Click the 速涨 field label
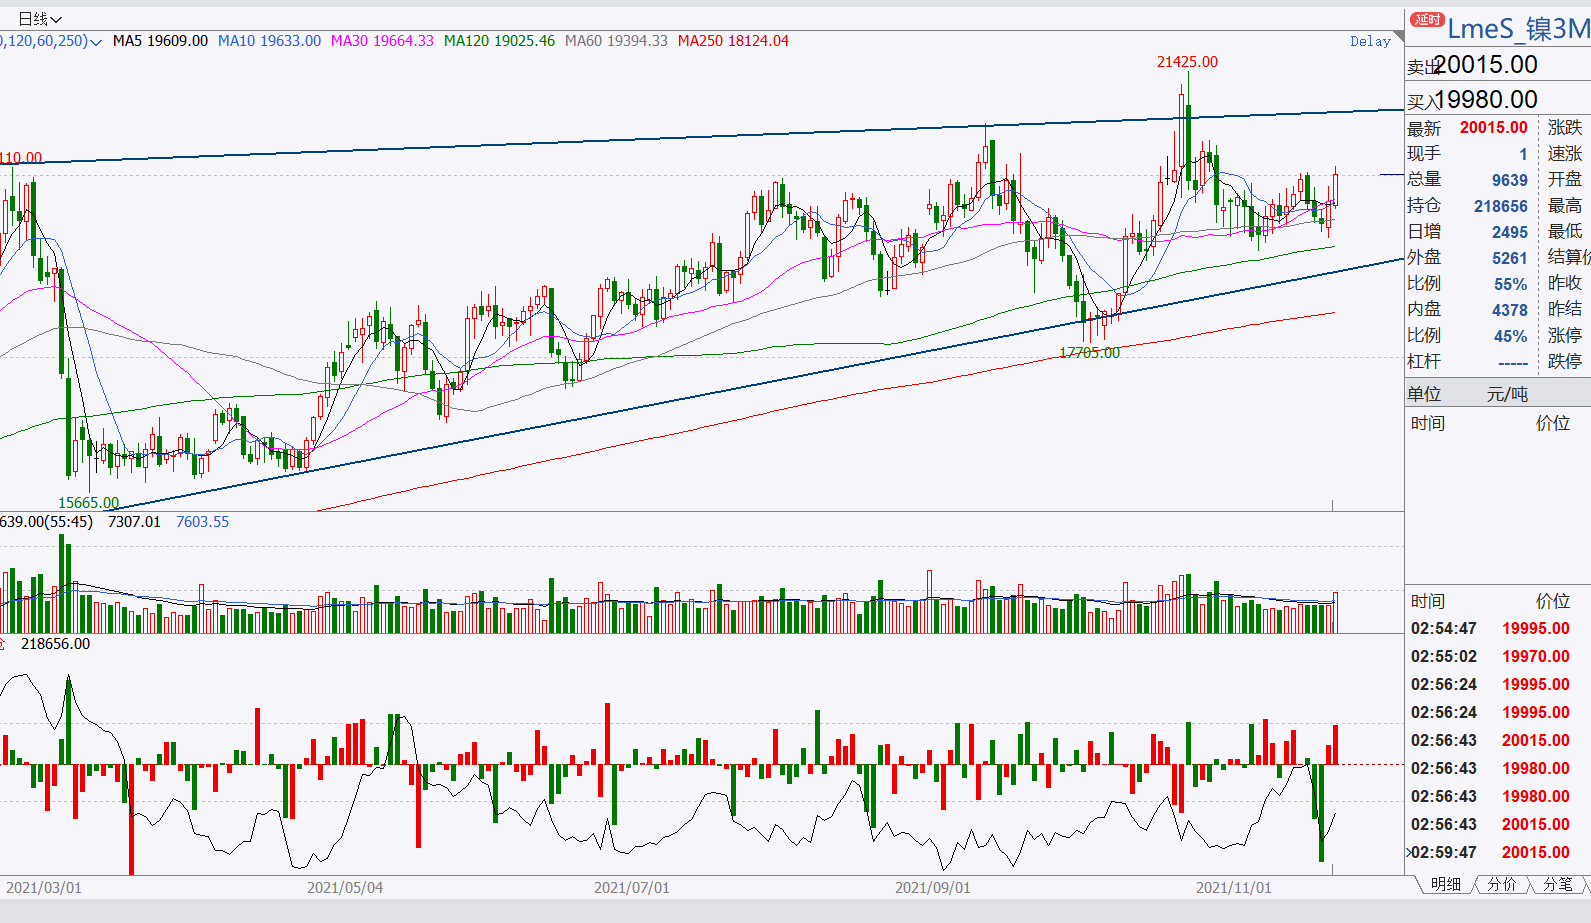The width and height of the screenshot is (1591, 923). tap(1565, 153)
